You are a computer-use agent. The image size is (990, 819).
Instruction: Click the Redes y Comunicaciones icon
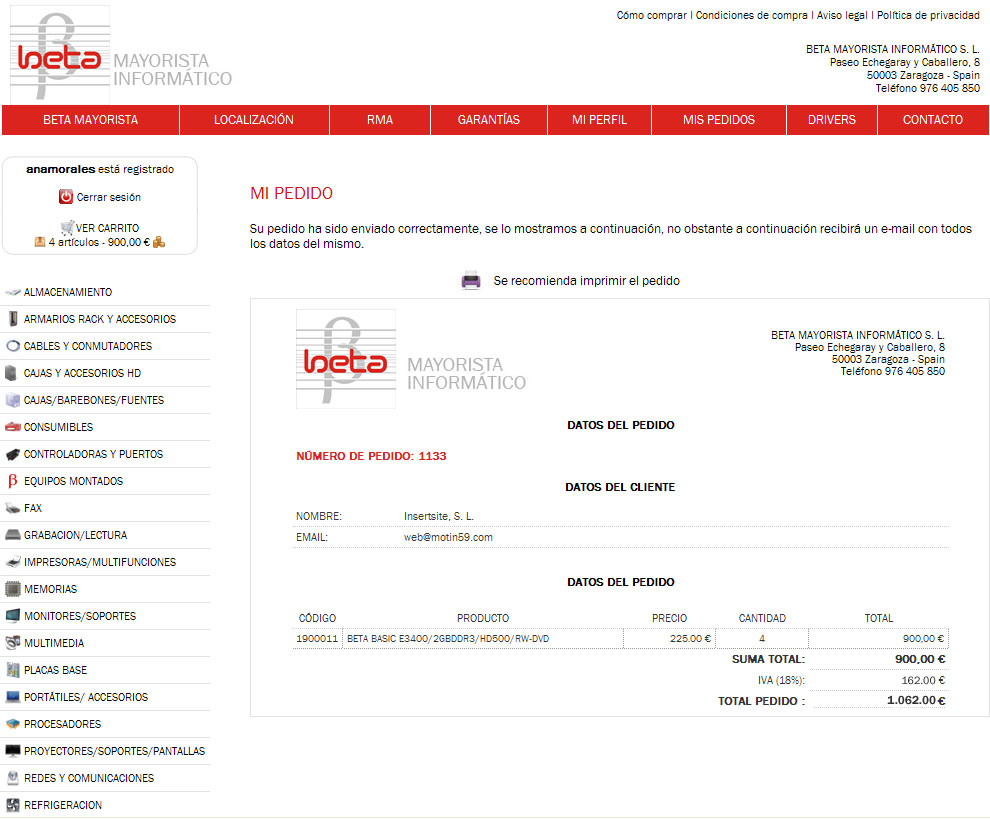click(13, 778)
